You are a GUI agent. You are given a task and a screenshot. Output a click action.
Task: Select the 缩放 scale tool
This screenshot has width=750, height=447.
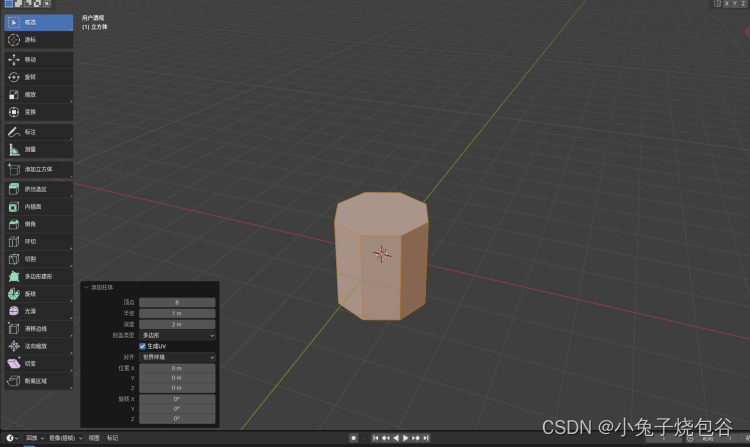point(39,95)
